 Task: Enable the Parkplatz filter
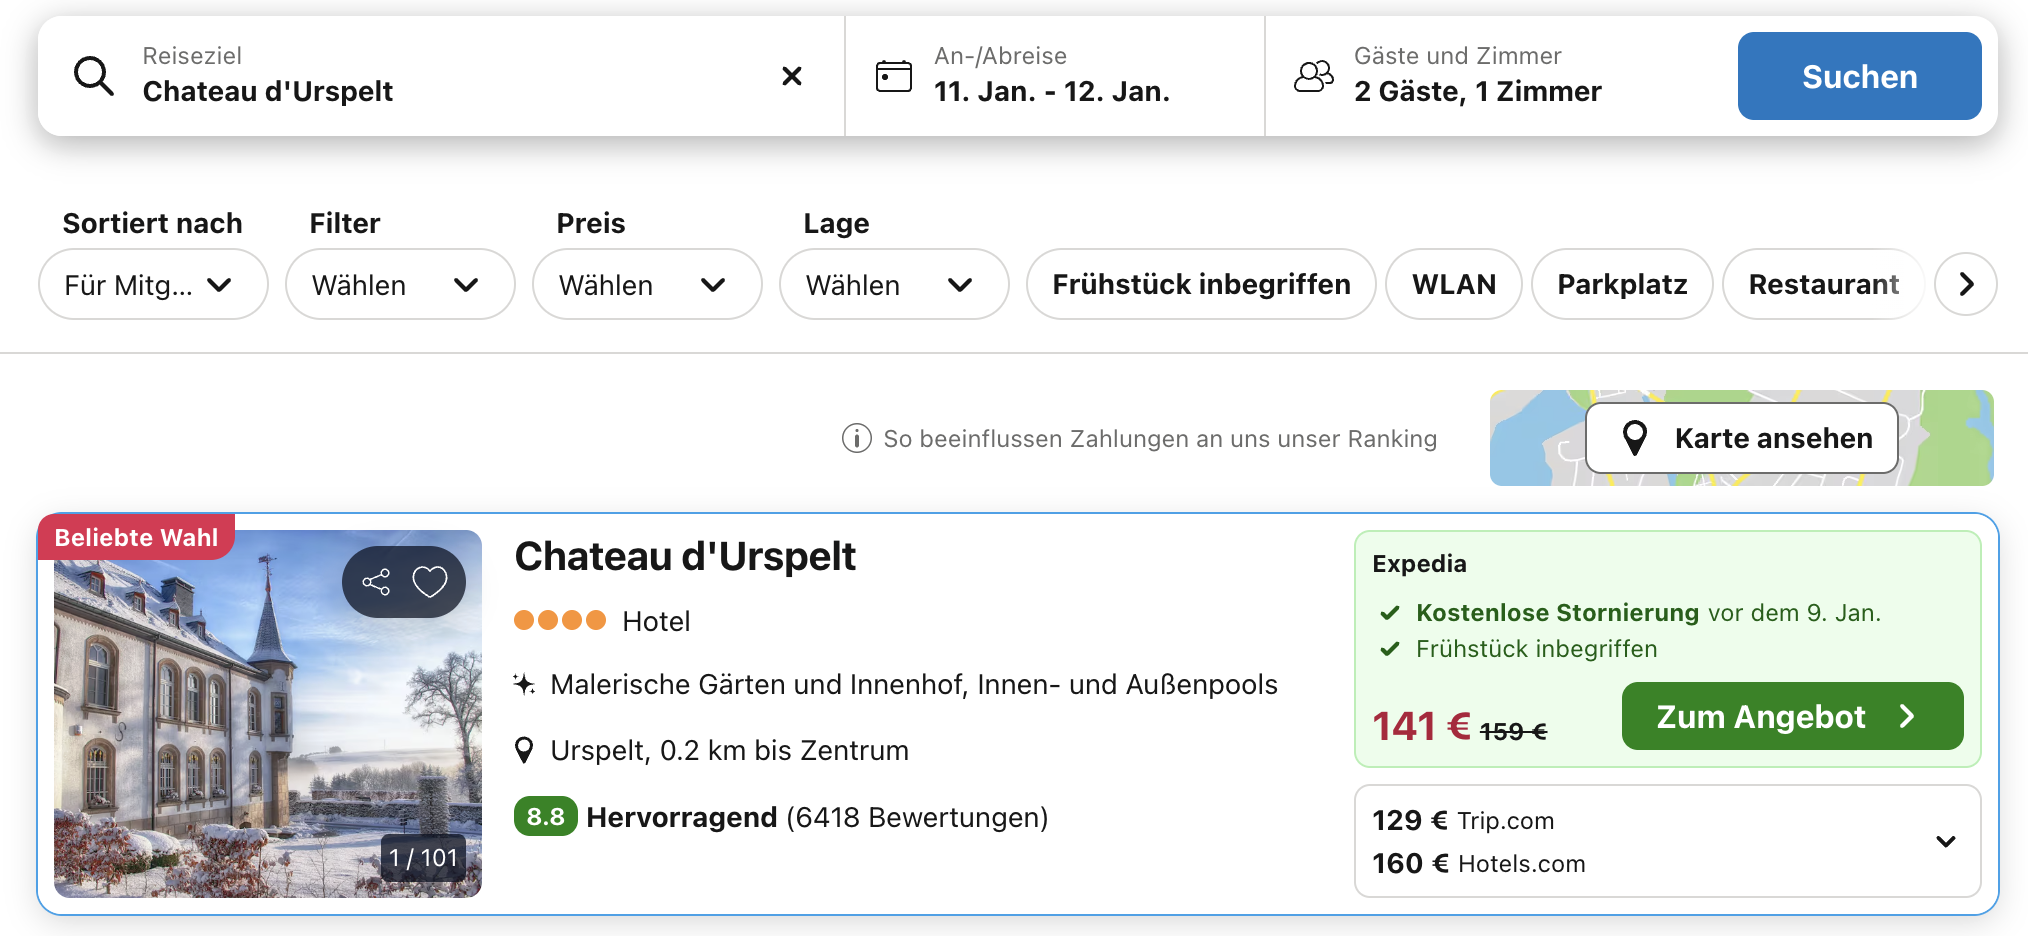[1621, 284]
